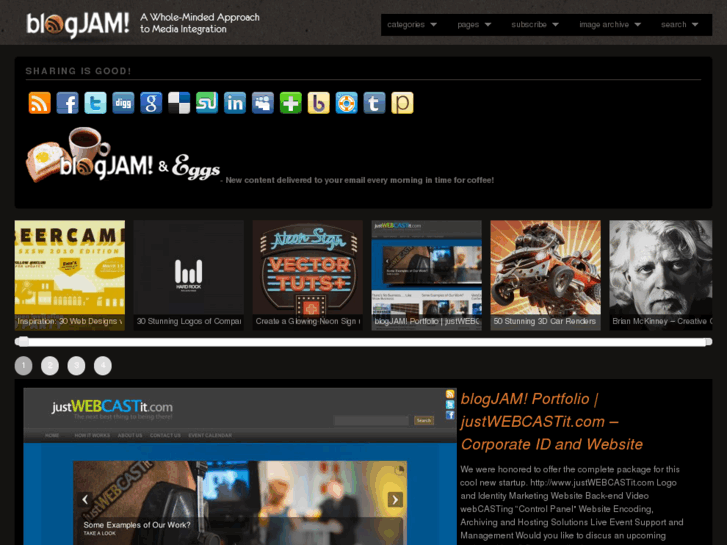Viewport: 727px width, 545px height.
Task: Share on LinkedIn icon
Action: (235, 103)
